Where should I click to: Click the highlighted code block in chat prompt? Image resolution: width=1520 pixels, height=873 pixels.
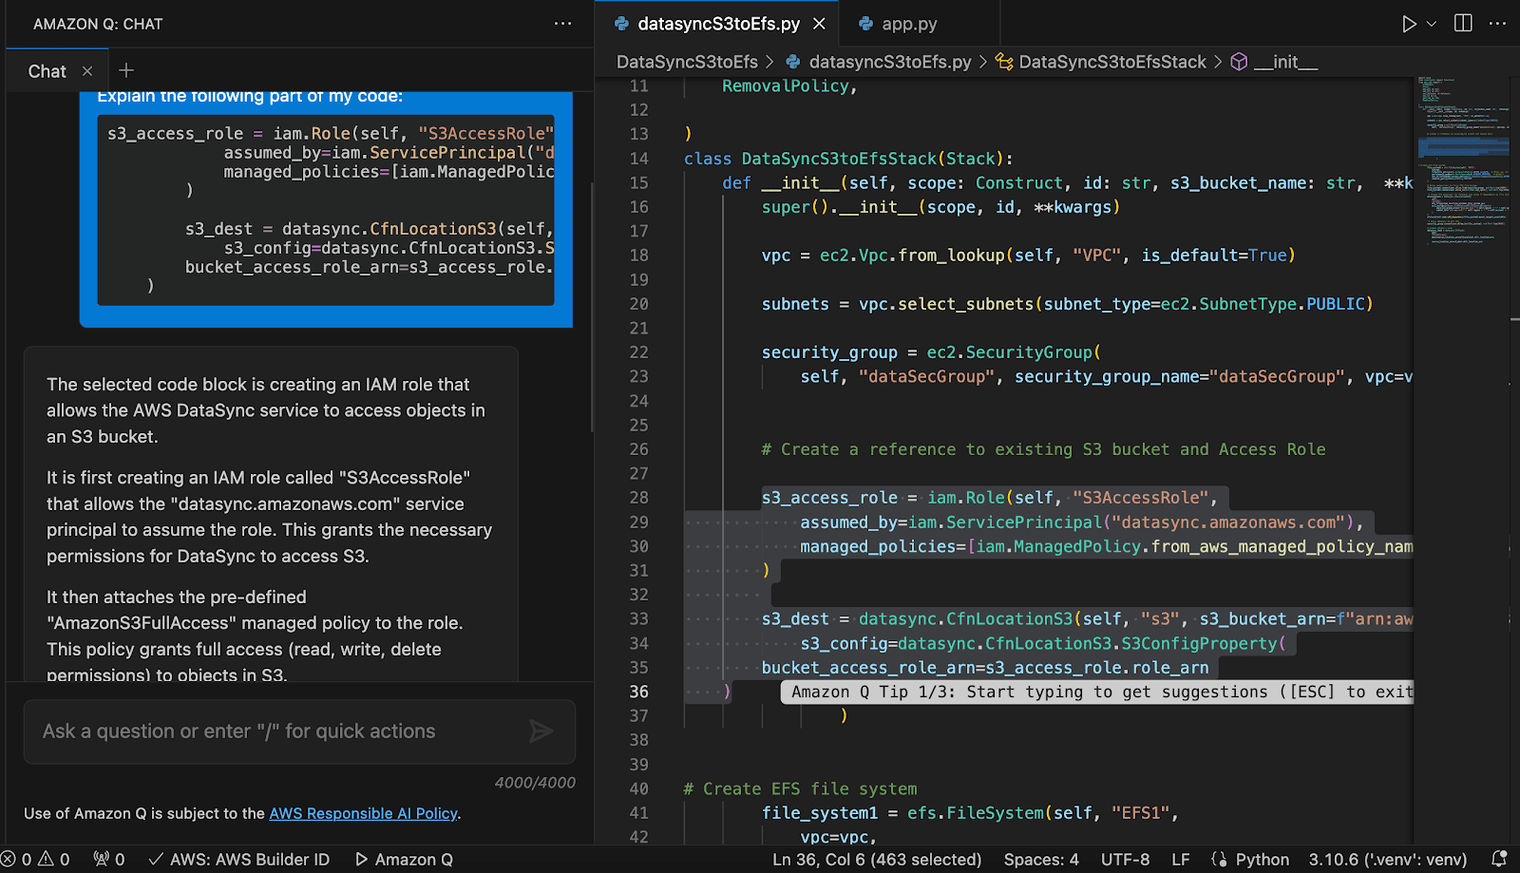point(326,209)
